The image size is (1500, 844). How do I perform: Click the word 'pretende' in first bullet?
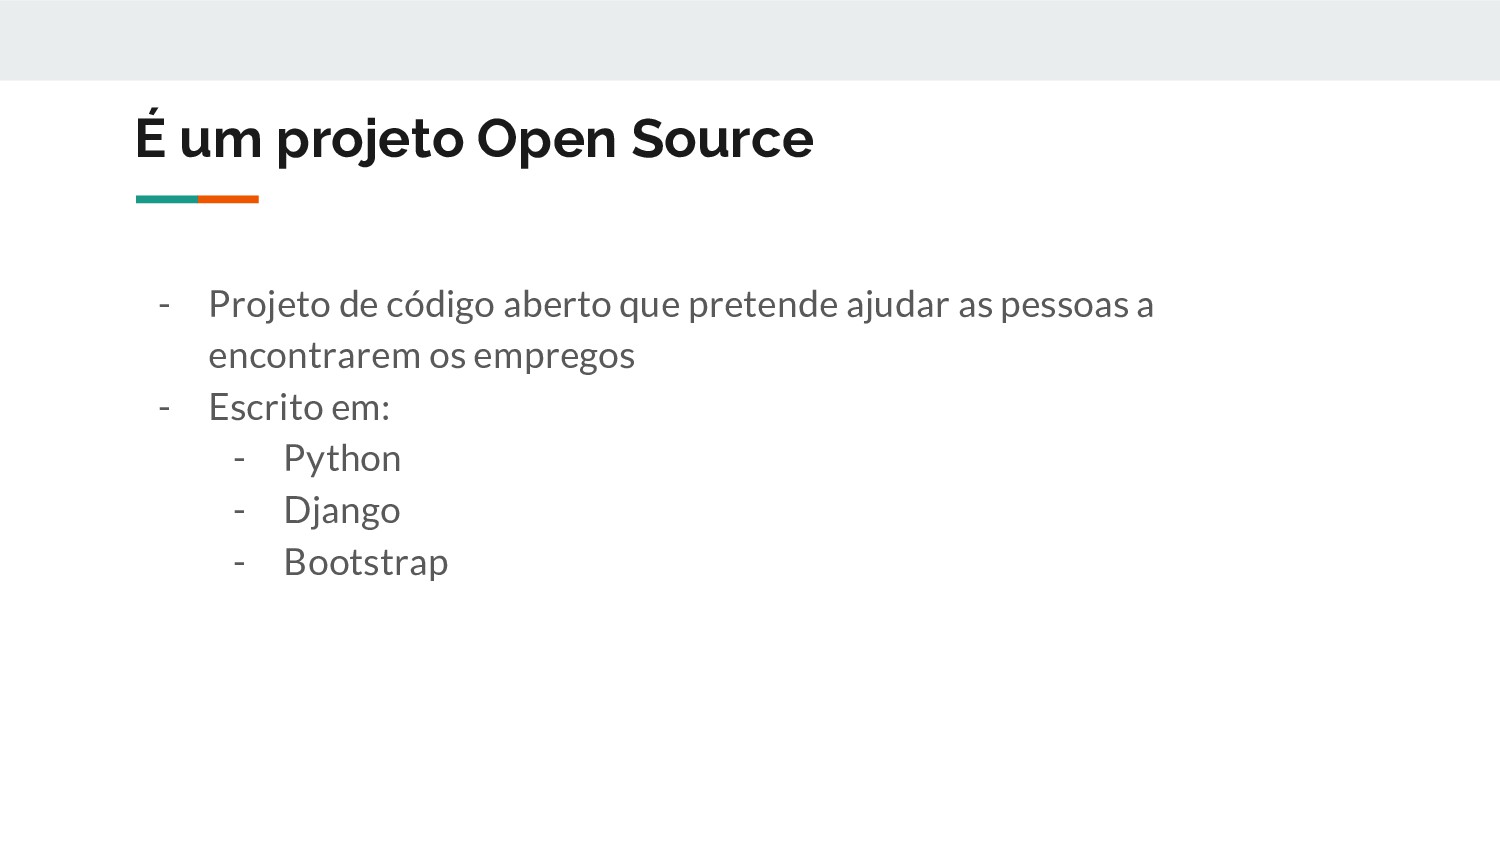tap(763, 305)
